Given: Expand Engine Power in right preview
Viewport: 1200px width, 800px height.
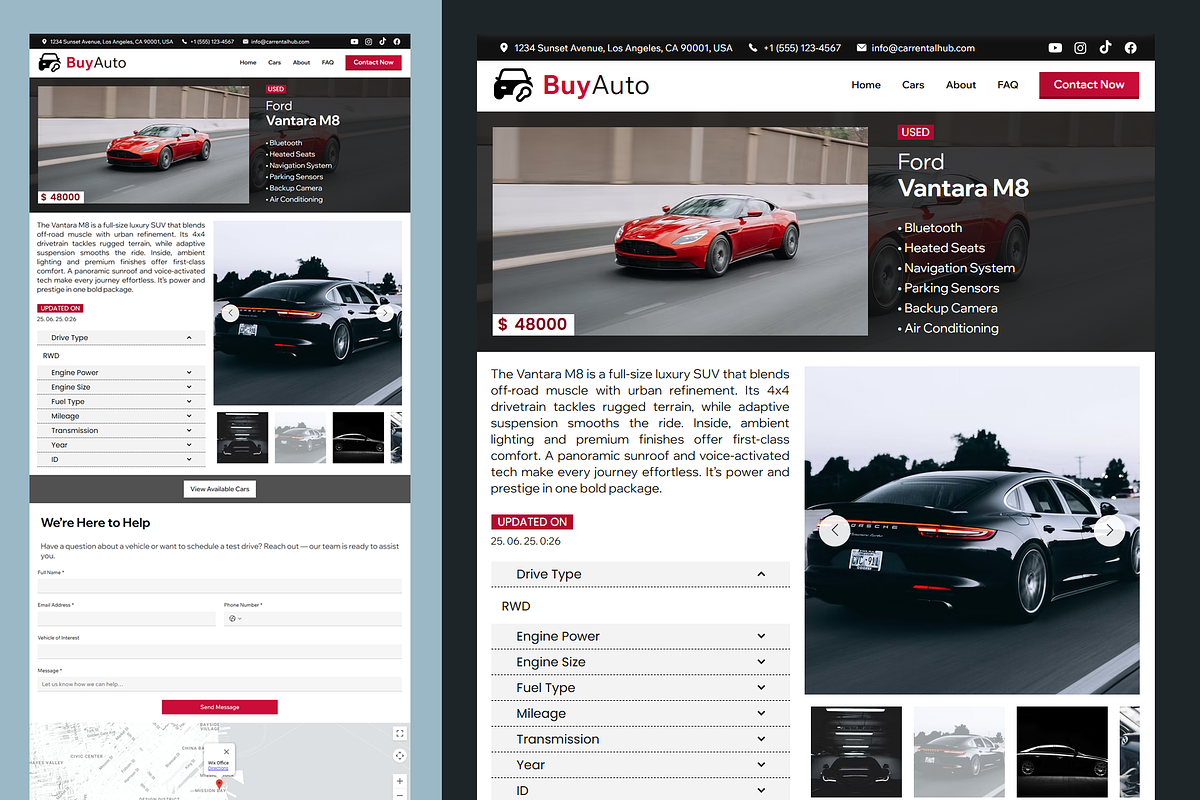Looking at the screenshot, I should point(640,636).
